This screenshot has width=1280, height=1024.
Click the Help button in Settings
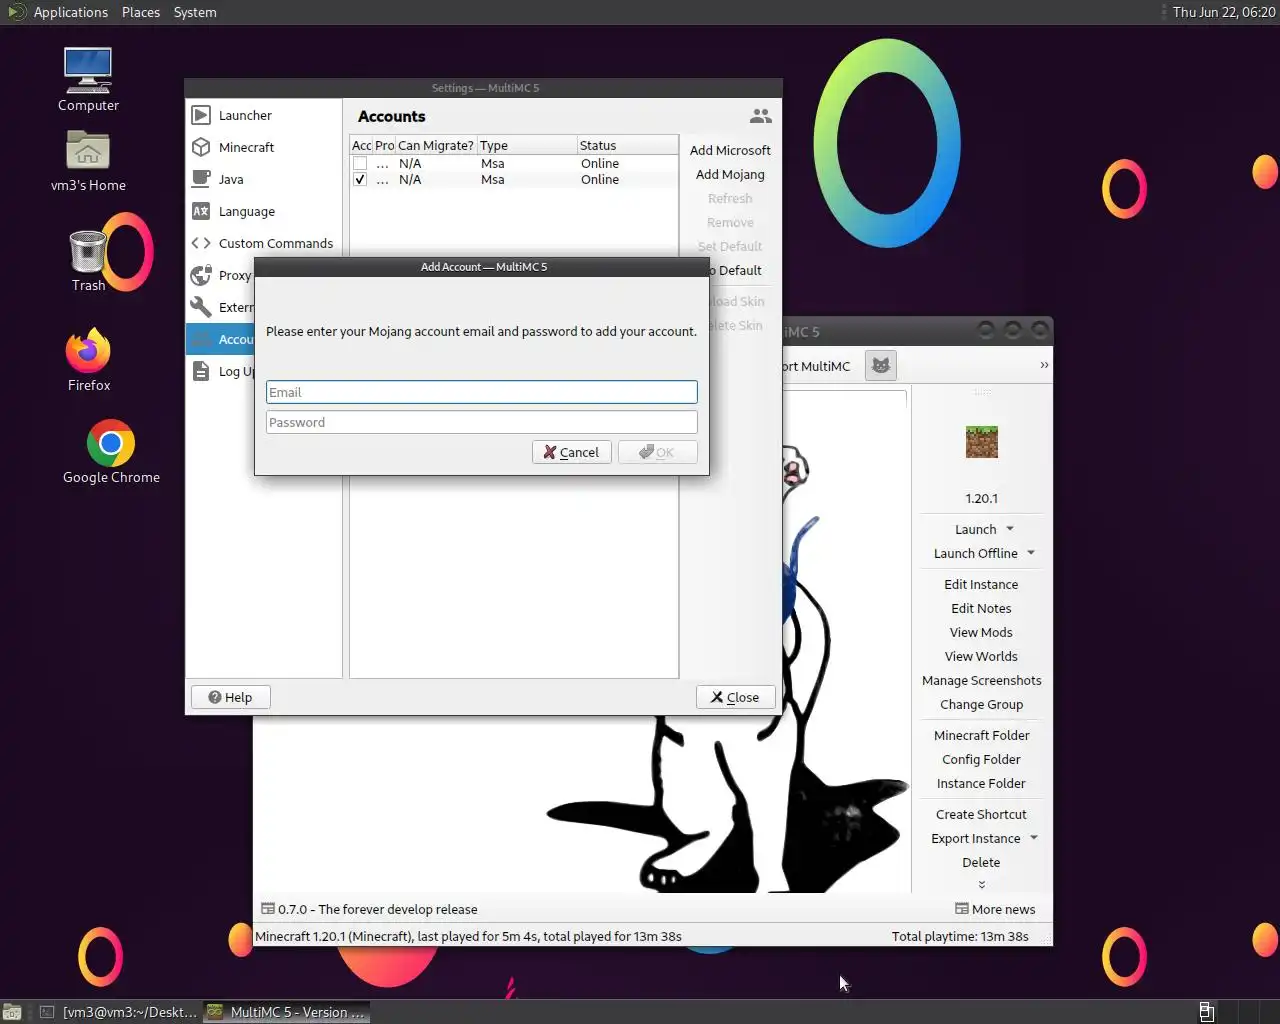click(230, 697)
